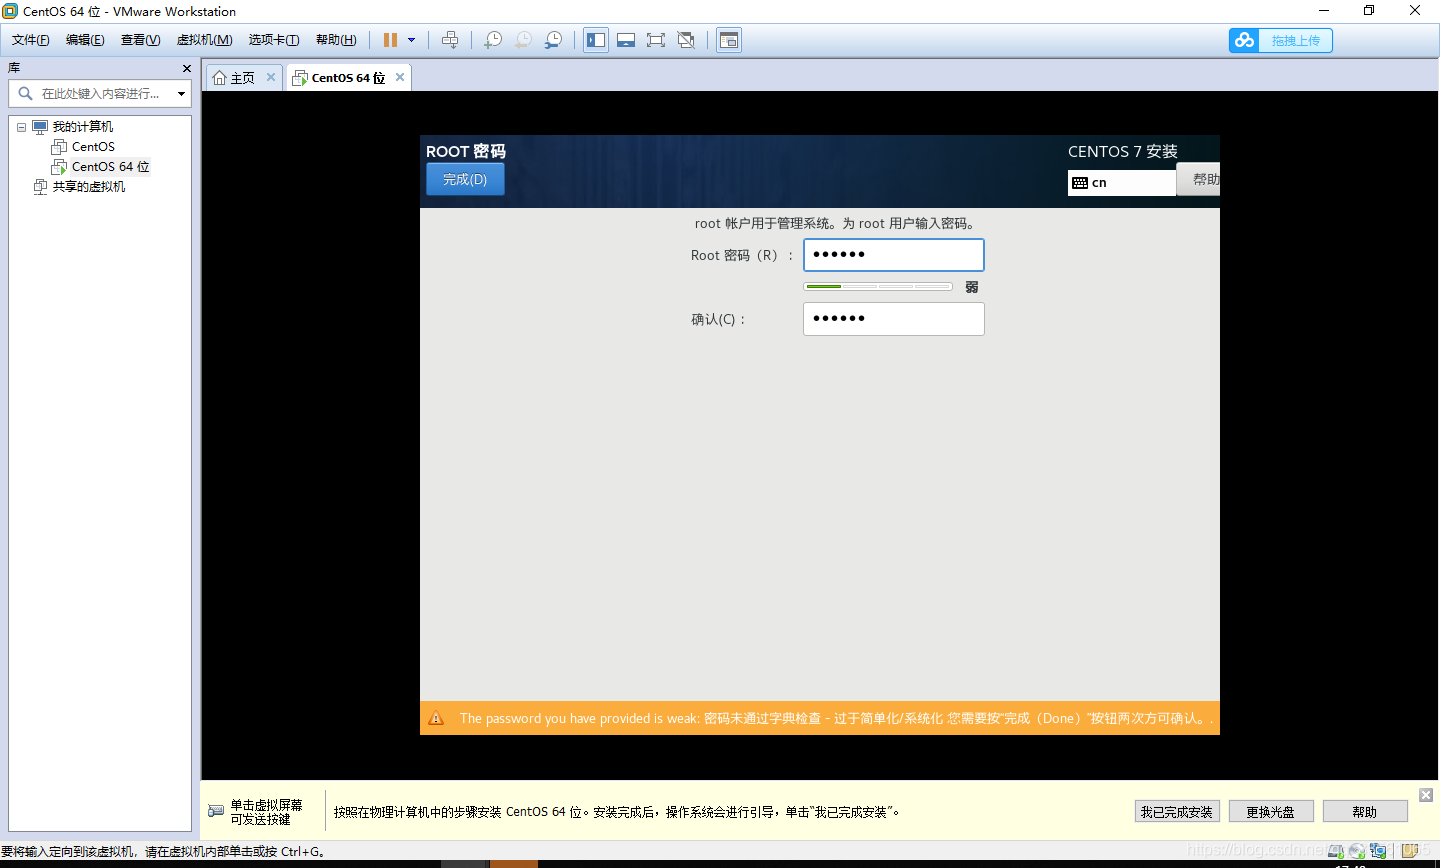Select 我的计算机 in the library

tap(83, 127)
